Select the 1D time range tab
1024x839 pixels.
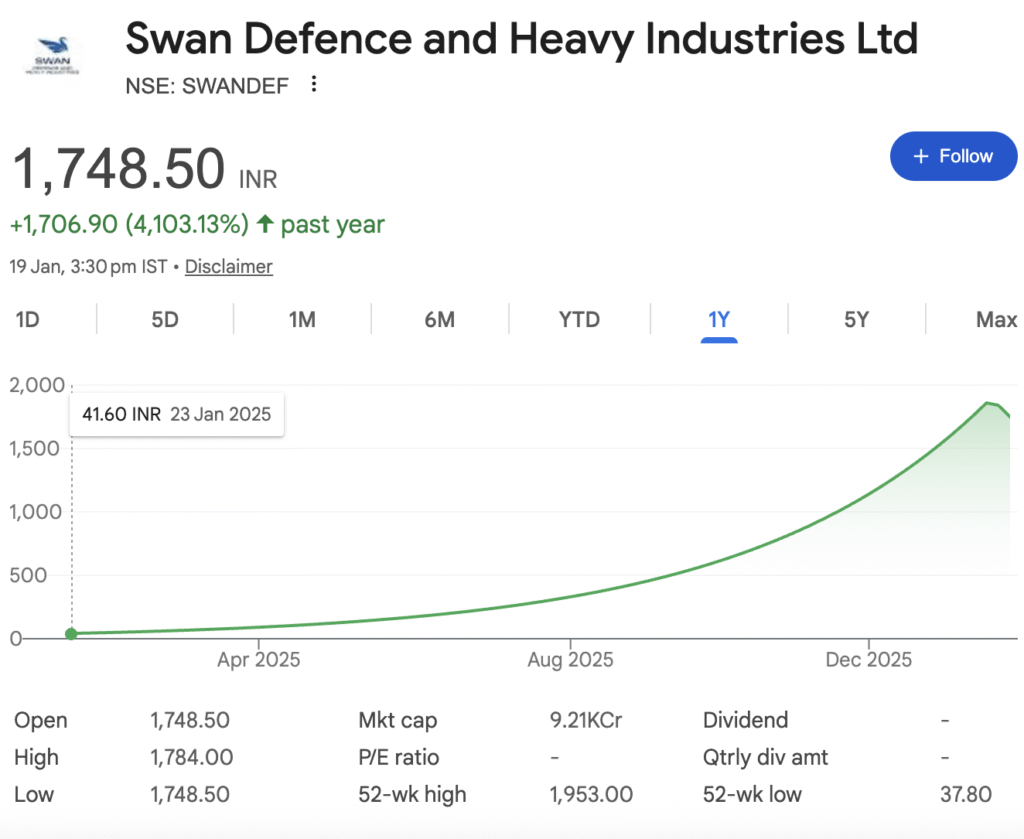pos(27,320)
